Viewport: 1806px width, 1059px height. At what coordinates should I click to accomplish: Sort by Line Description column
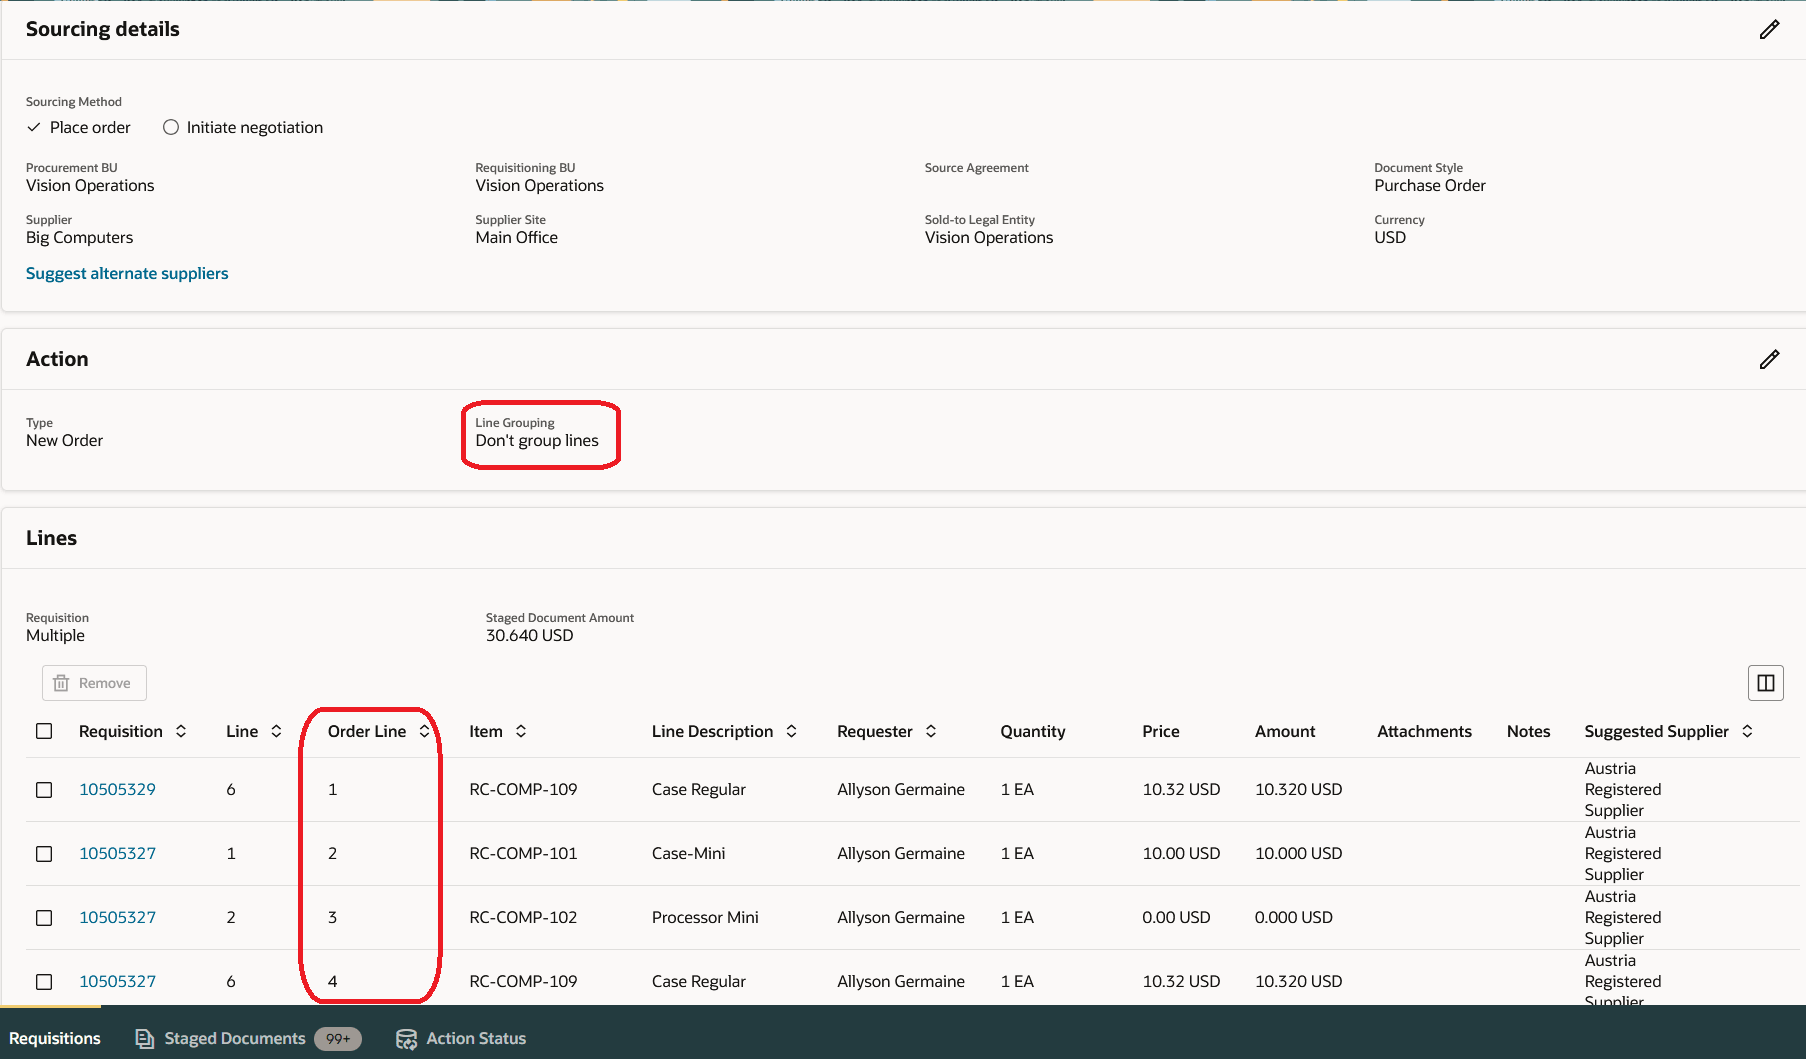tap(791, 731)
